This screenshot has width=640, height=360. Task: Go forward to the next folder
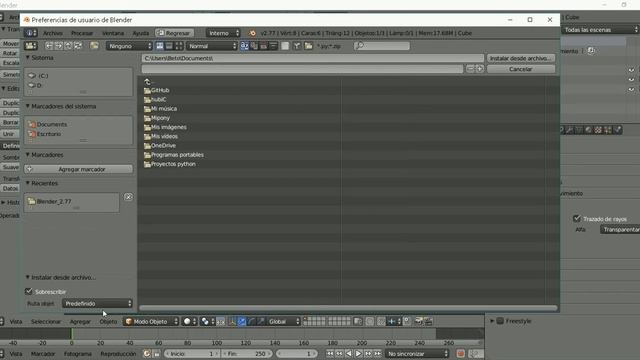point(59,46)
